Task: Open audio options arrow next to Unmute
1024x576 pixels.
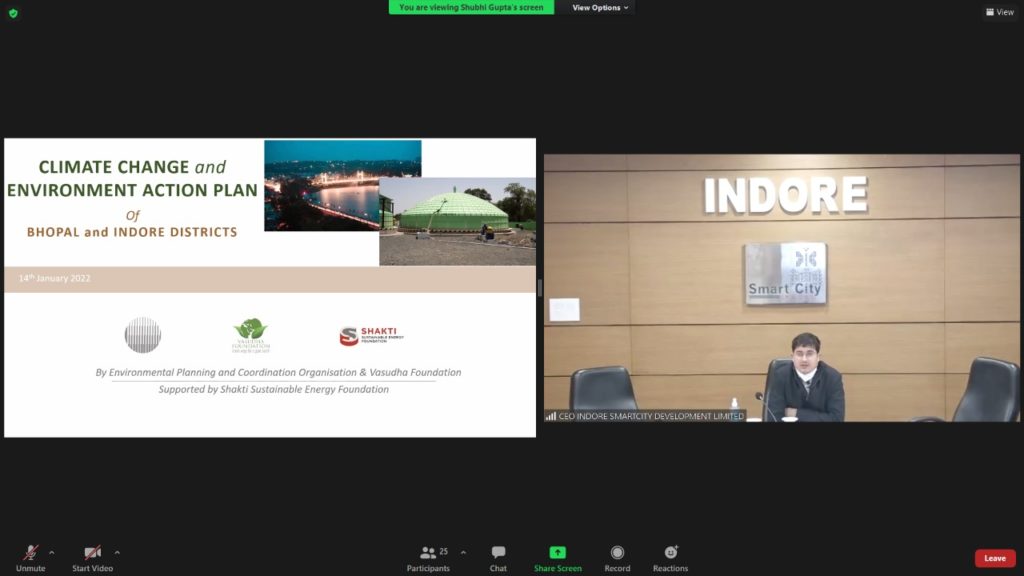Action: click(x=52, y=553)
